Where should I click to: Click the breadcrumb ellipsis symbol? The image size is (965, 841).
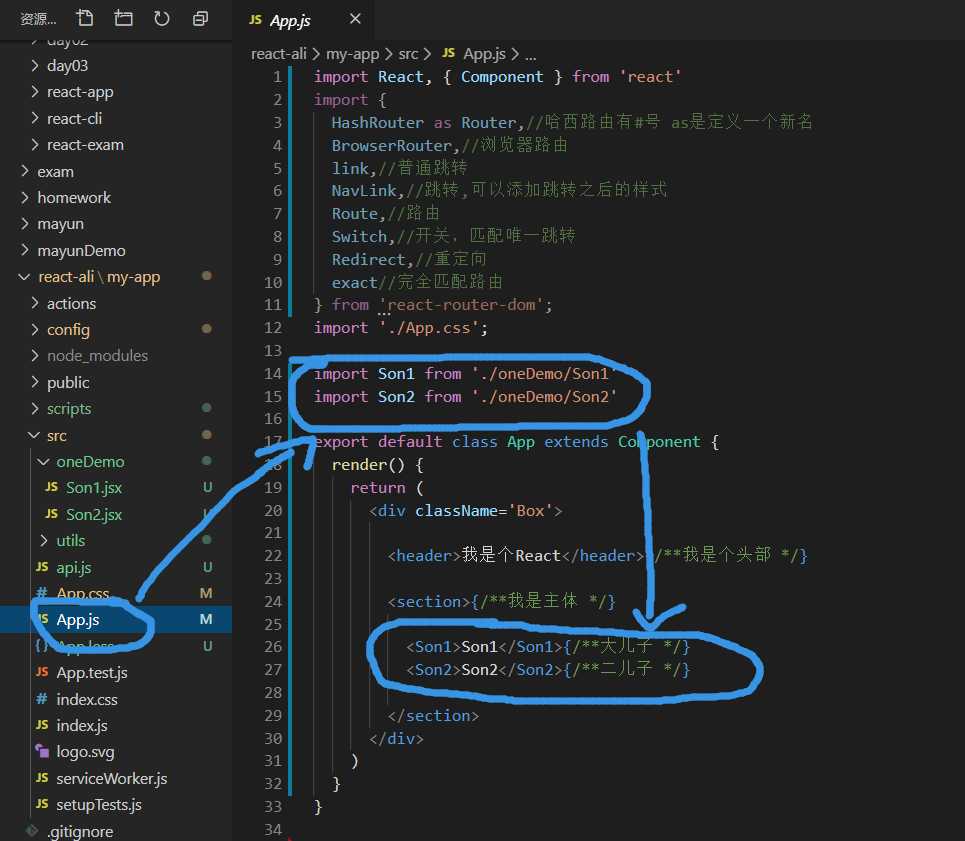(x=530, y=55)
